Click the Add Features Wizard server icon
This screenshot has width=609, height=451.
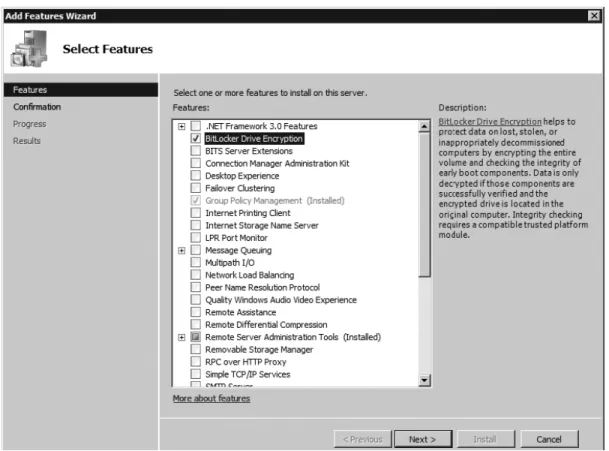tap(30, 49)
